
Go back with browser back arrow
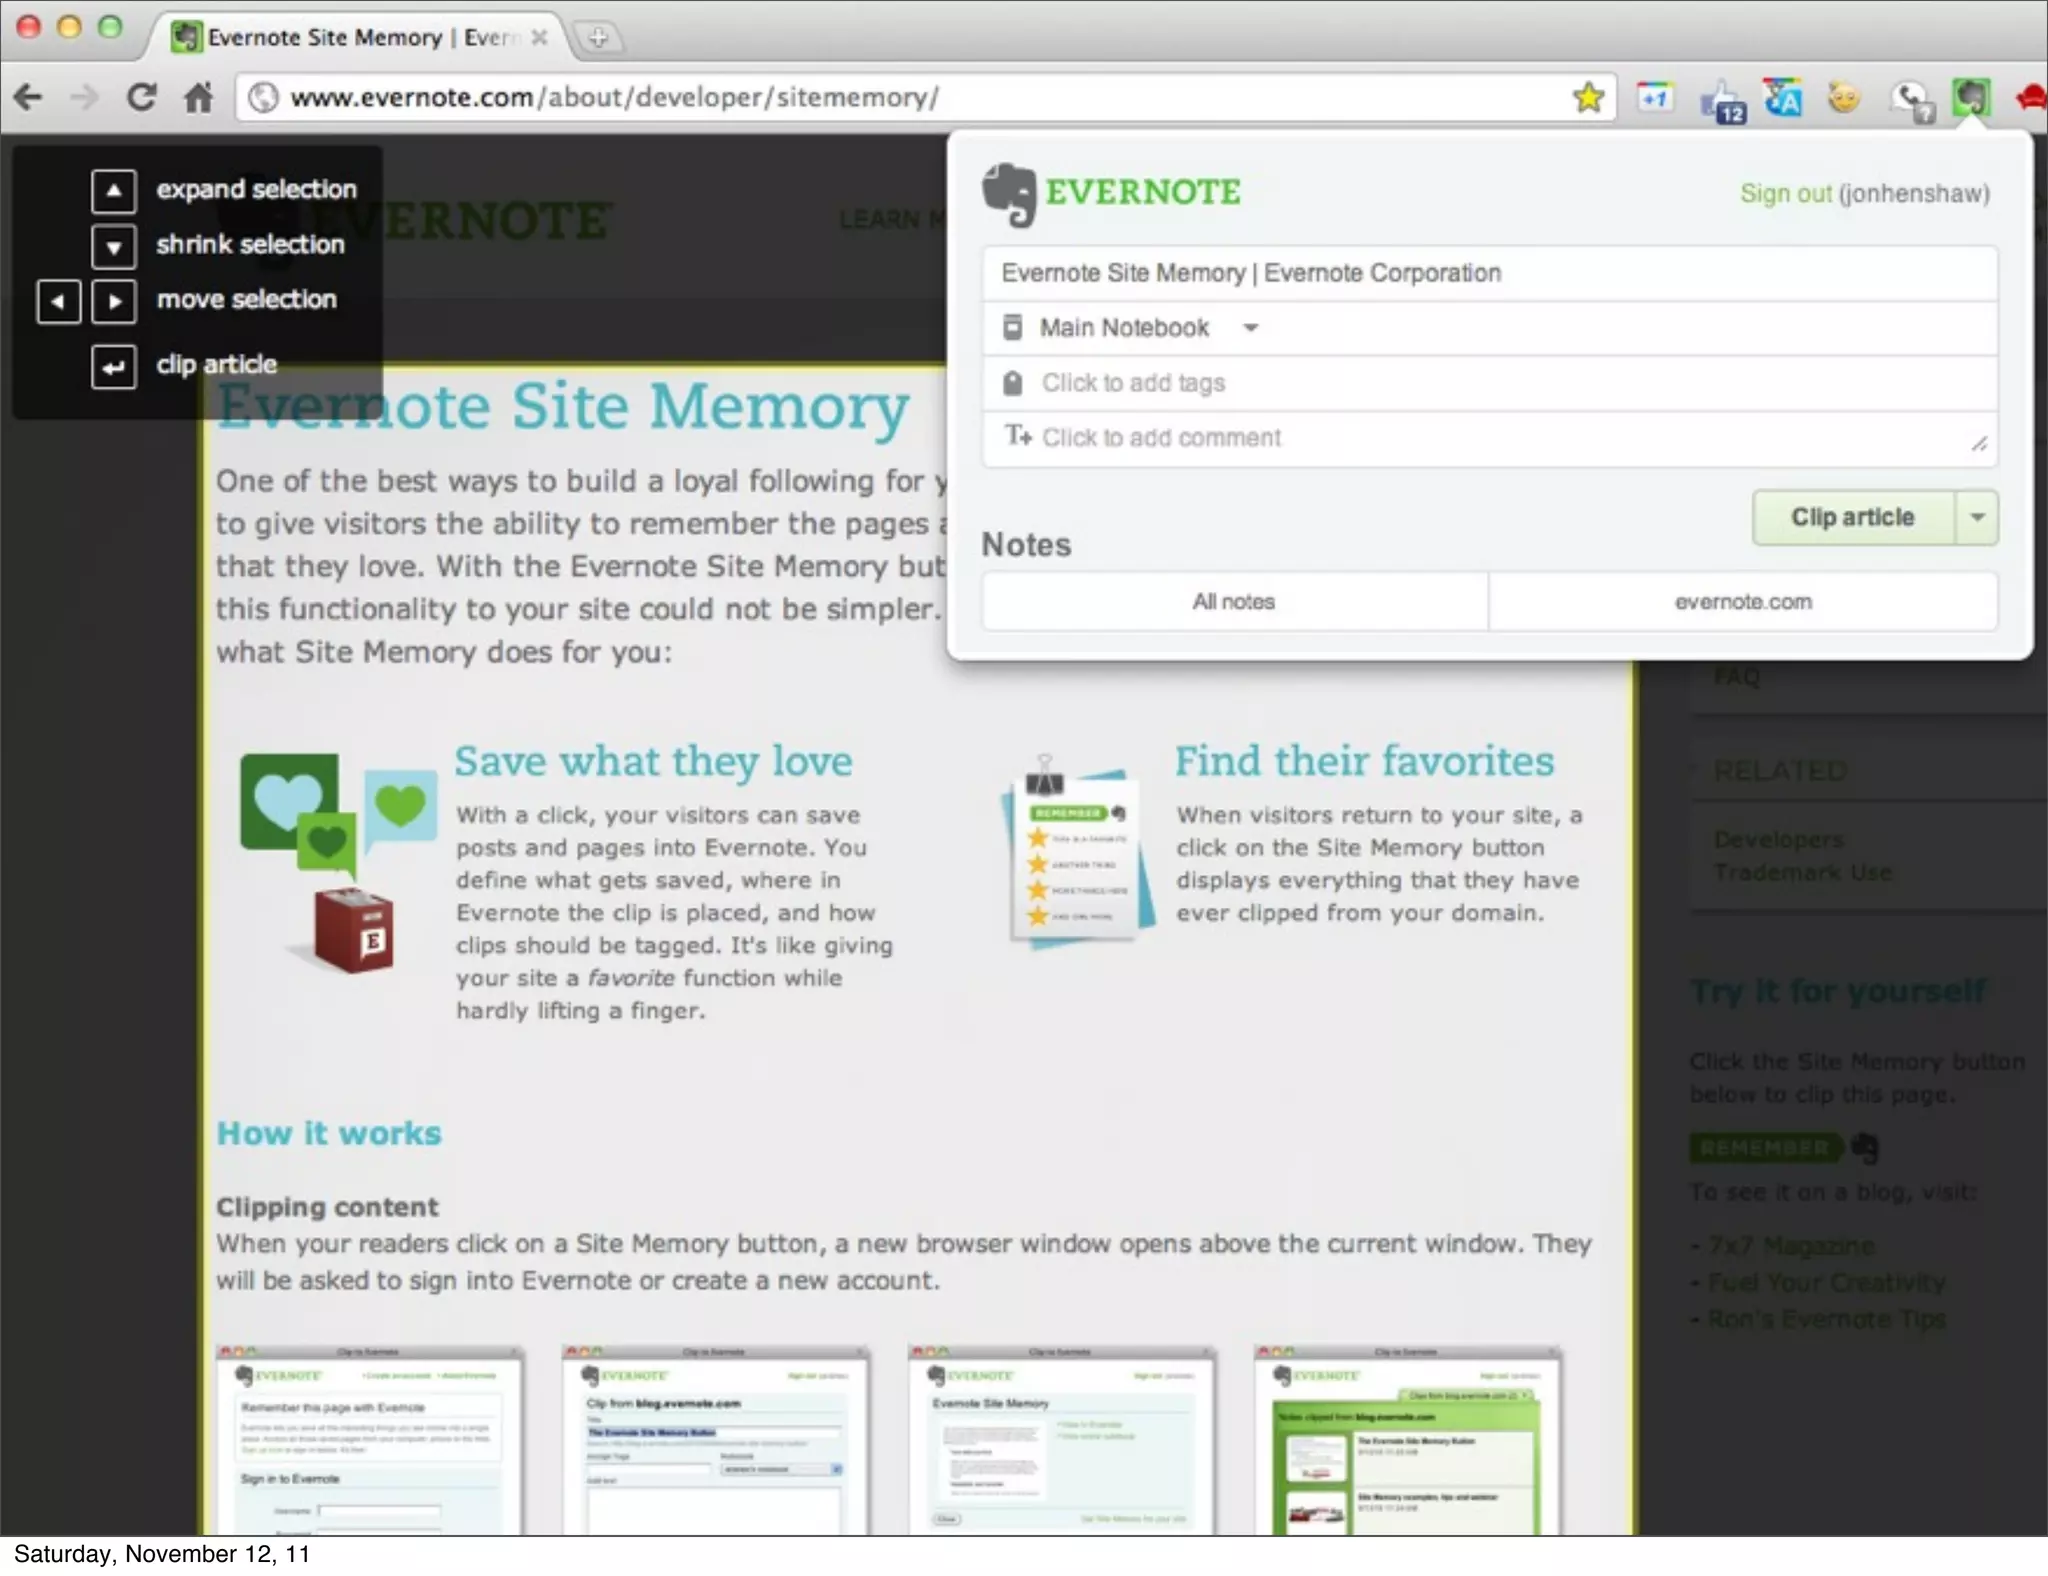[28, 97]
